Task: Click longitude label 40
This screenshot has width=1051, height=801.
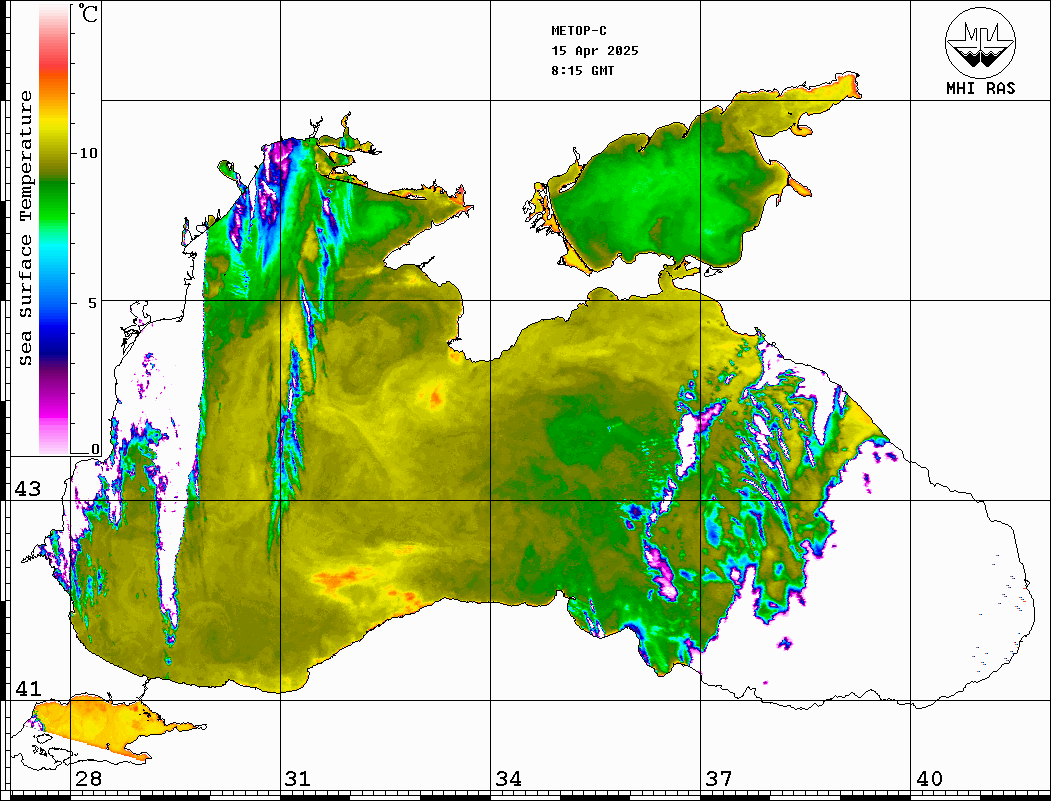Action: 929,779
